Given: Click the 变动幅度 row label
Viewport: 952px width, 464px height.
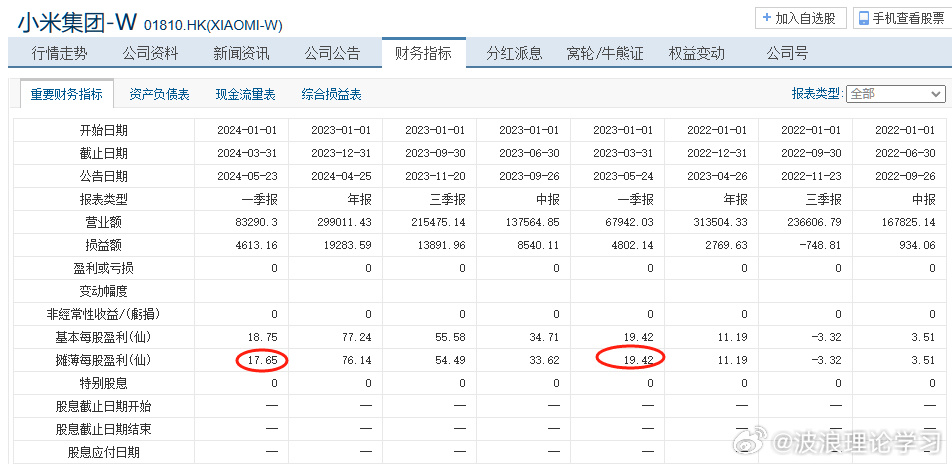Looking at the screenshot, I should coord(104,292).
